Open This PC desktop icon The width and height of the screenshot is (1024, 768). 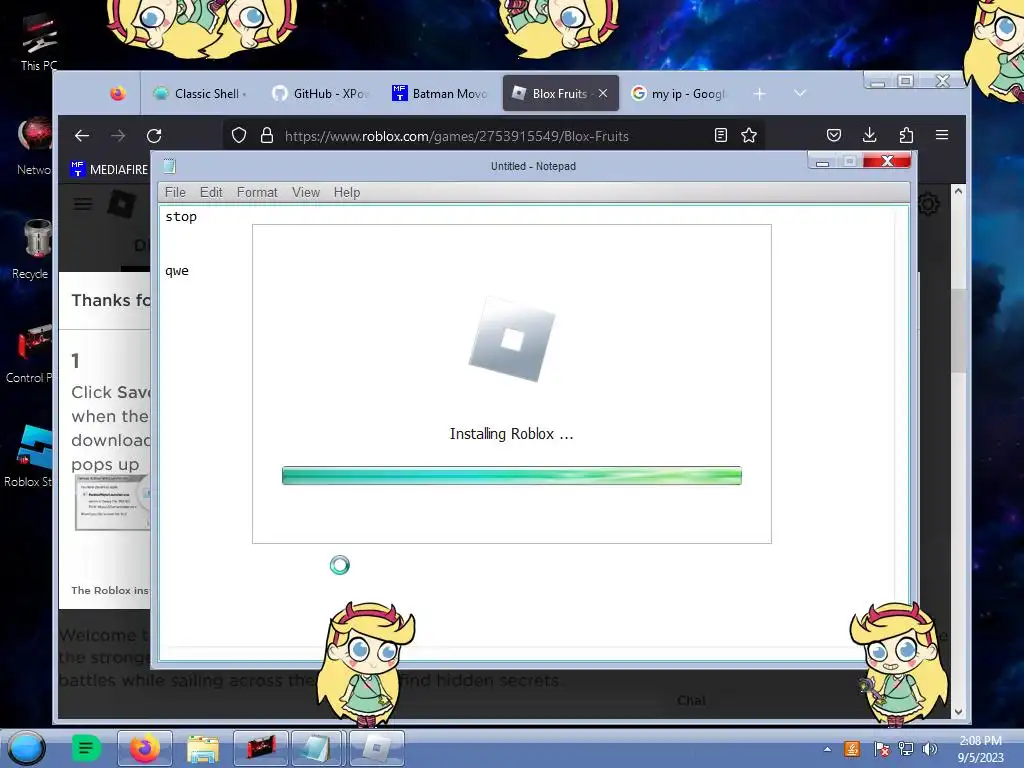38,40
